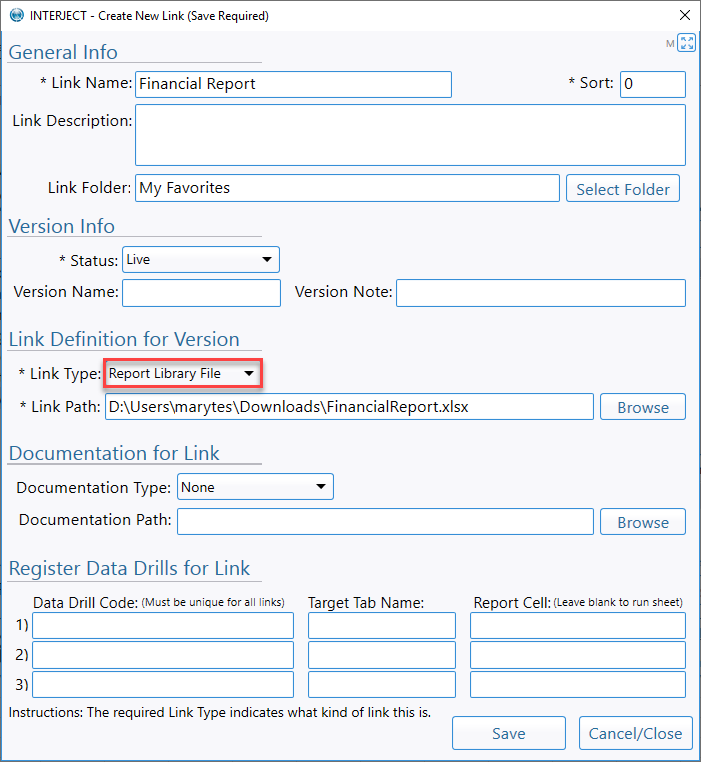This screenshot has height=762, width=701.
Task: Click the Sort number field
Action: tap(652, 84)
